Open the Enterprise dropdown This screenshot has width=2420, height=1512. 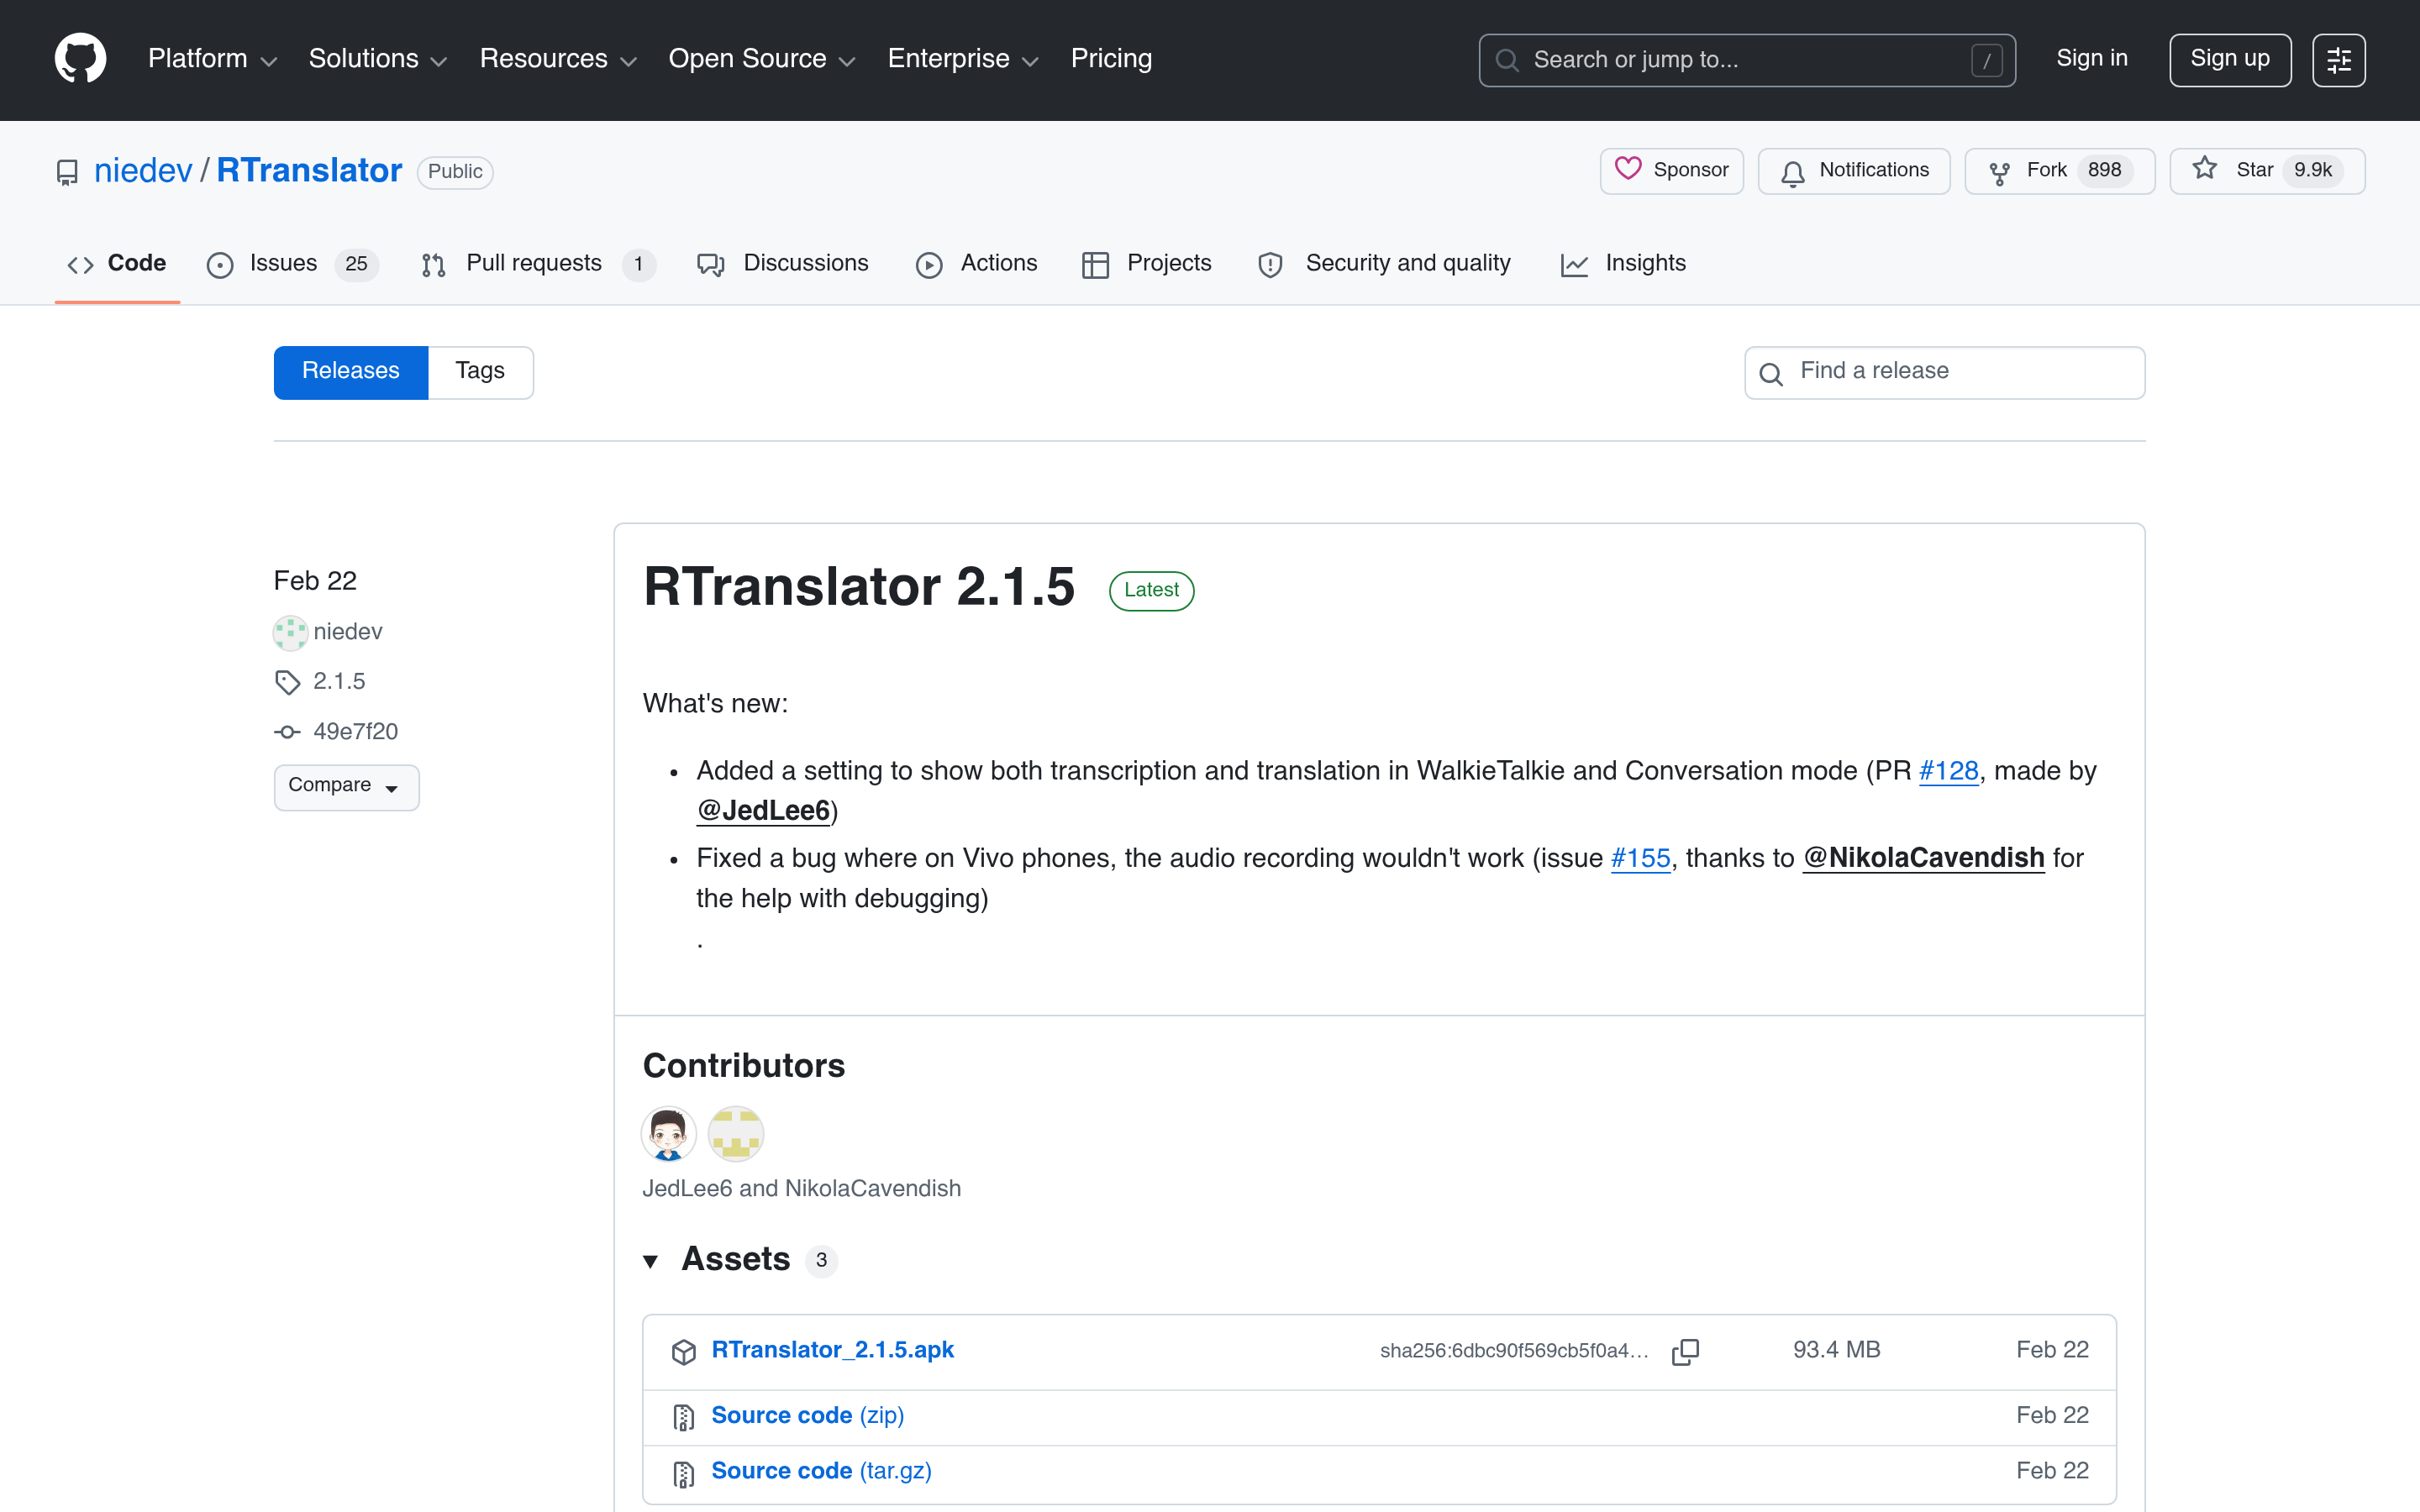(963, 59)
